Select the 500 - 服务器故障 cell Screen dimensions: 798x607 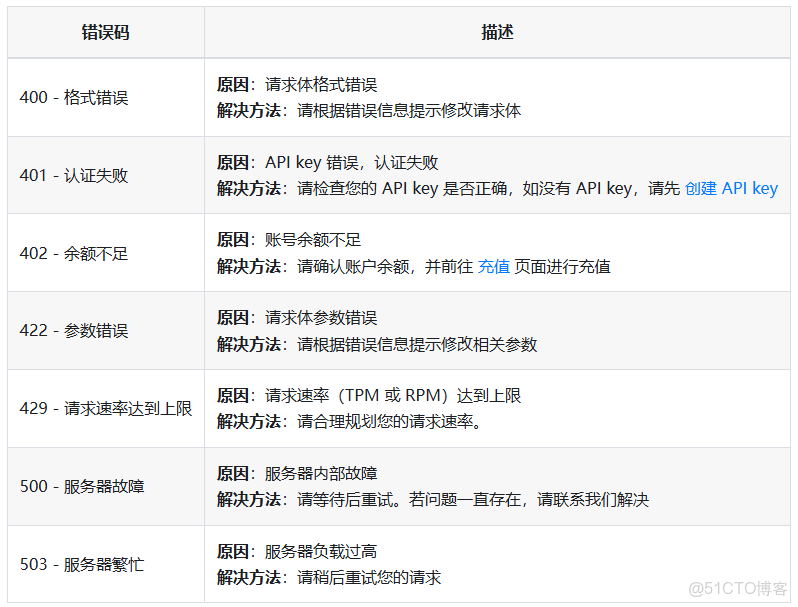(x=106, y=486)
